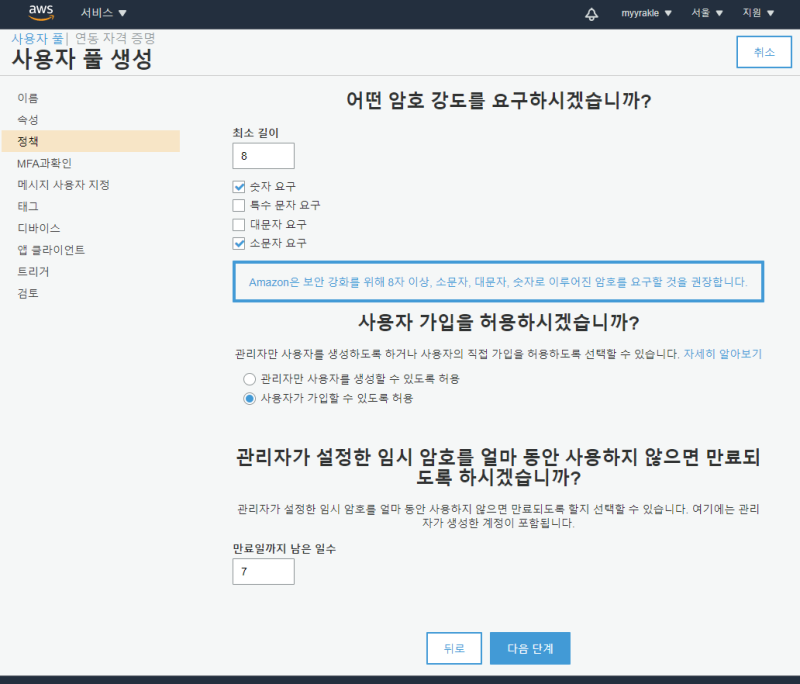Open the 자세히 알아보기 link

pos(723,354)
